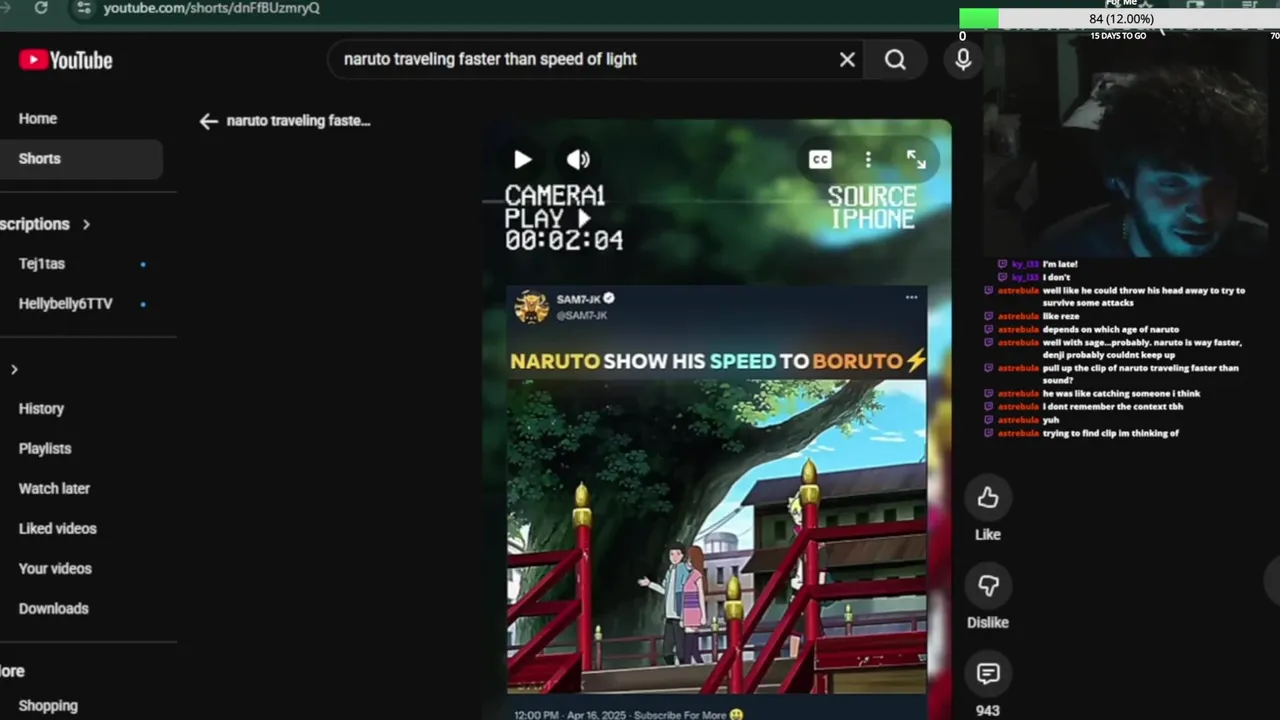Image resolution: width=1280 pixels, height=720 pixels.
Task: Click the 'NARUTO SHOW HIS SPEED TO BORUTO' caption
Action: [718, 361]
